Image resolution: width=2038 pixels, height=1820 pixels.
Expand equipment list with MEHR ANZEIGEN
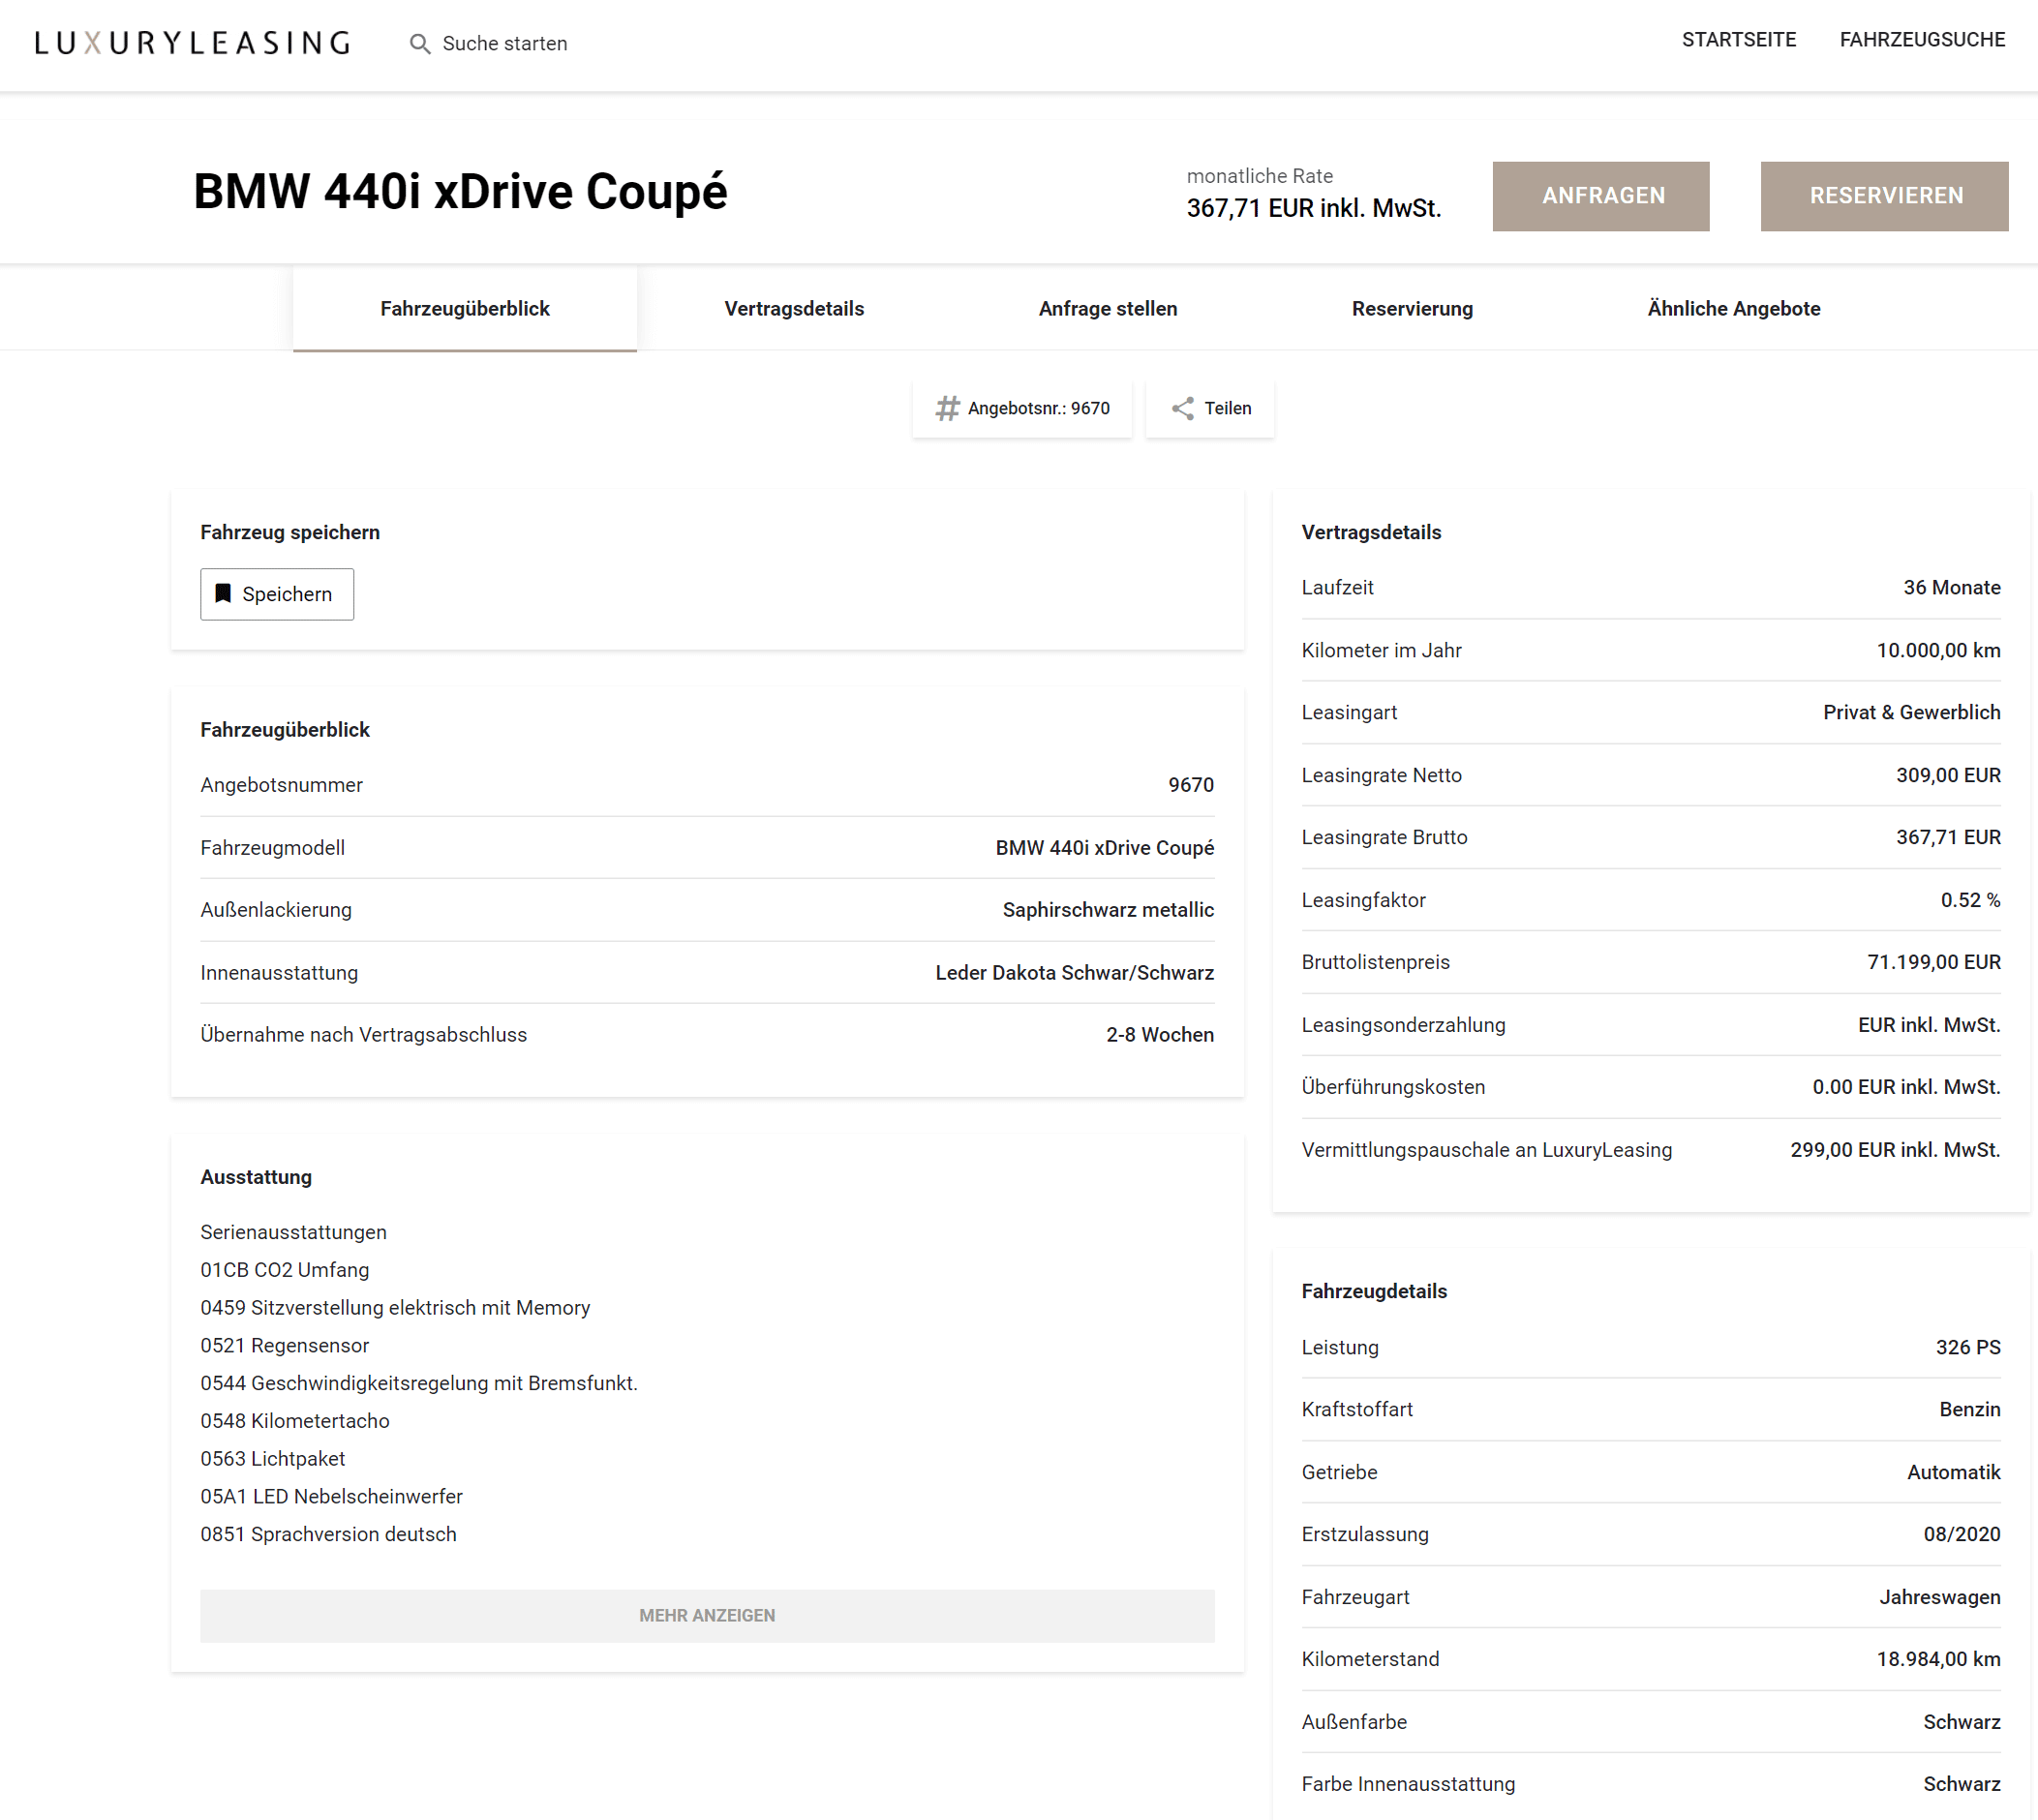coord(707,1615)
